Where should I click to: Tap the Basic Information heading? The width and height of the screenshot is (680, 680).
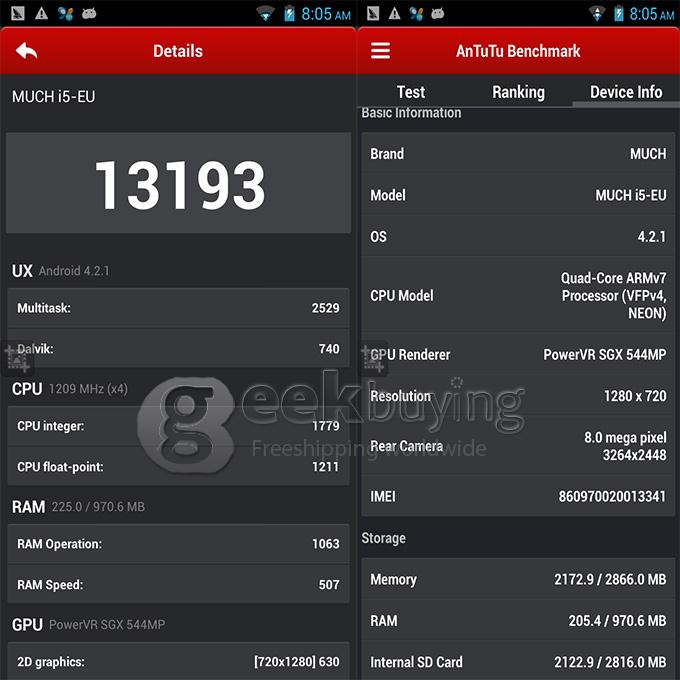click(x=411, y=113)
